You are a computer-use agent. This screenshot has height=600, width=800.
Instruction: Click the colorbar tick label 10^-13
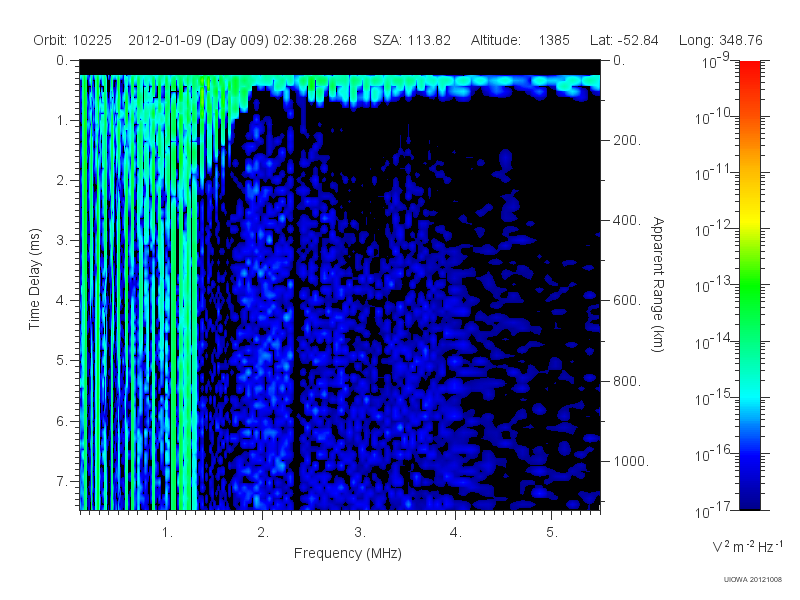pyautogui.click(x=715, y=286)
